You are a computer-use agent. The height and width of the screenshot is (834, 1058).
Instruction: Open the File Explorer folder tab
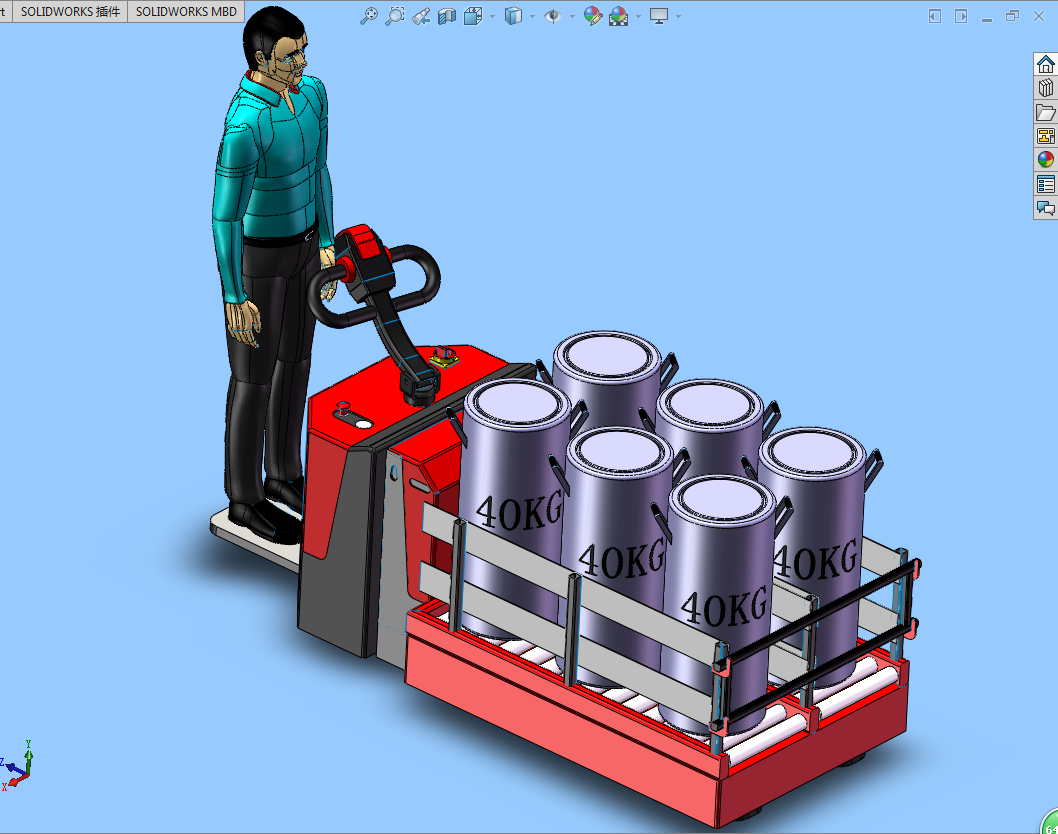(x=1046, y=112)
